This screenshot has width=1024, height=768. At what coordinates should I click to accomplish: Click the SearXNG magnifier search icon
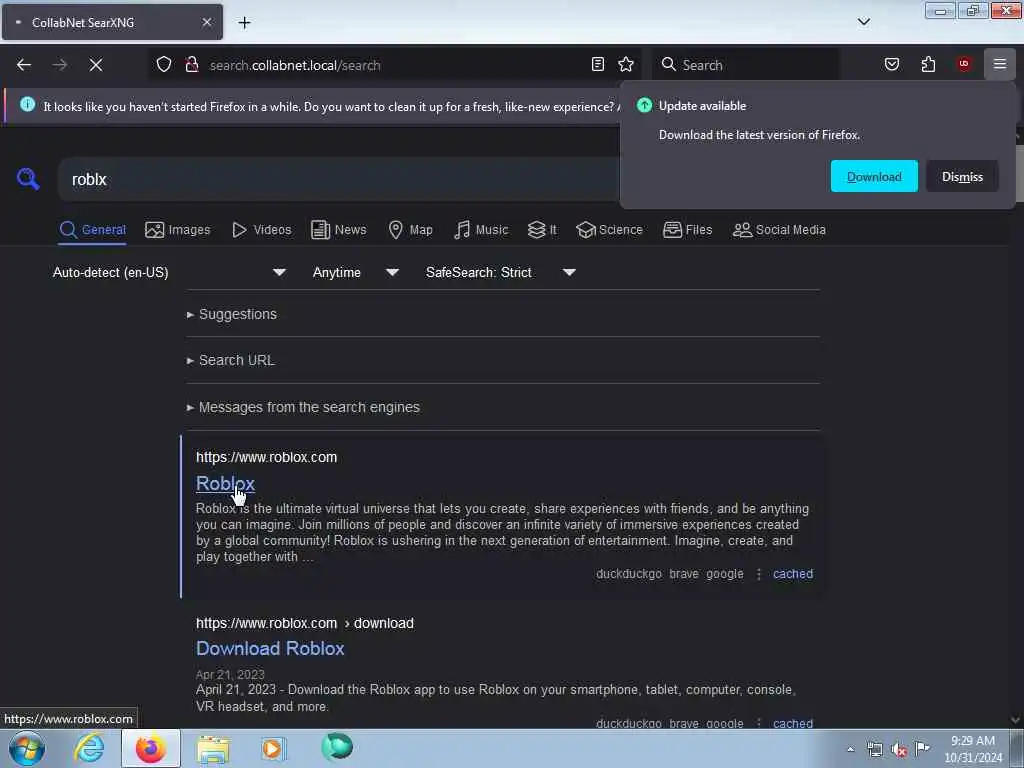[x=28, y=178]
